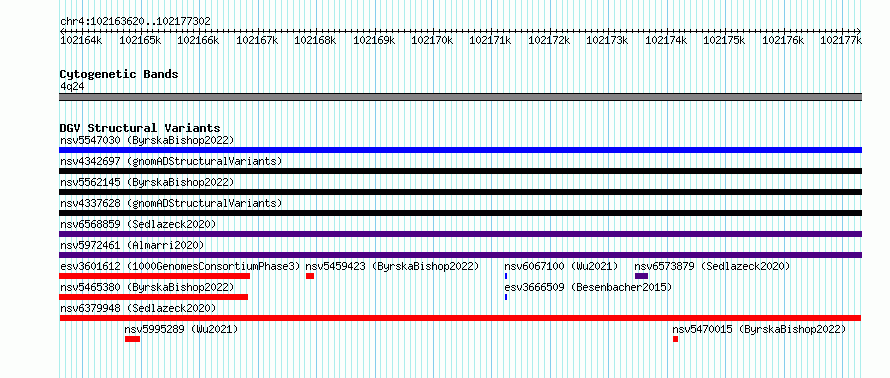Click the 102169k ruler tick label

[374, 40]
